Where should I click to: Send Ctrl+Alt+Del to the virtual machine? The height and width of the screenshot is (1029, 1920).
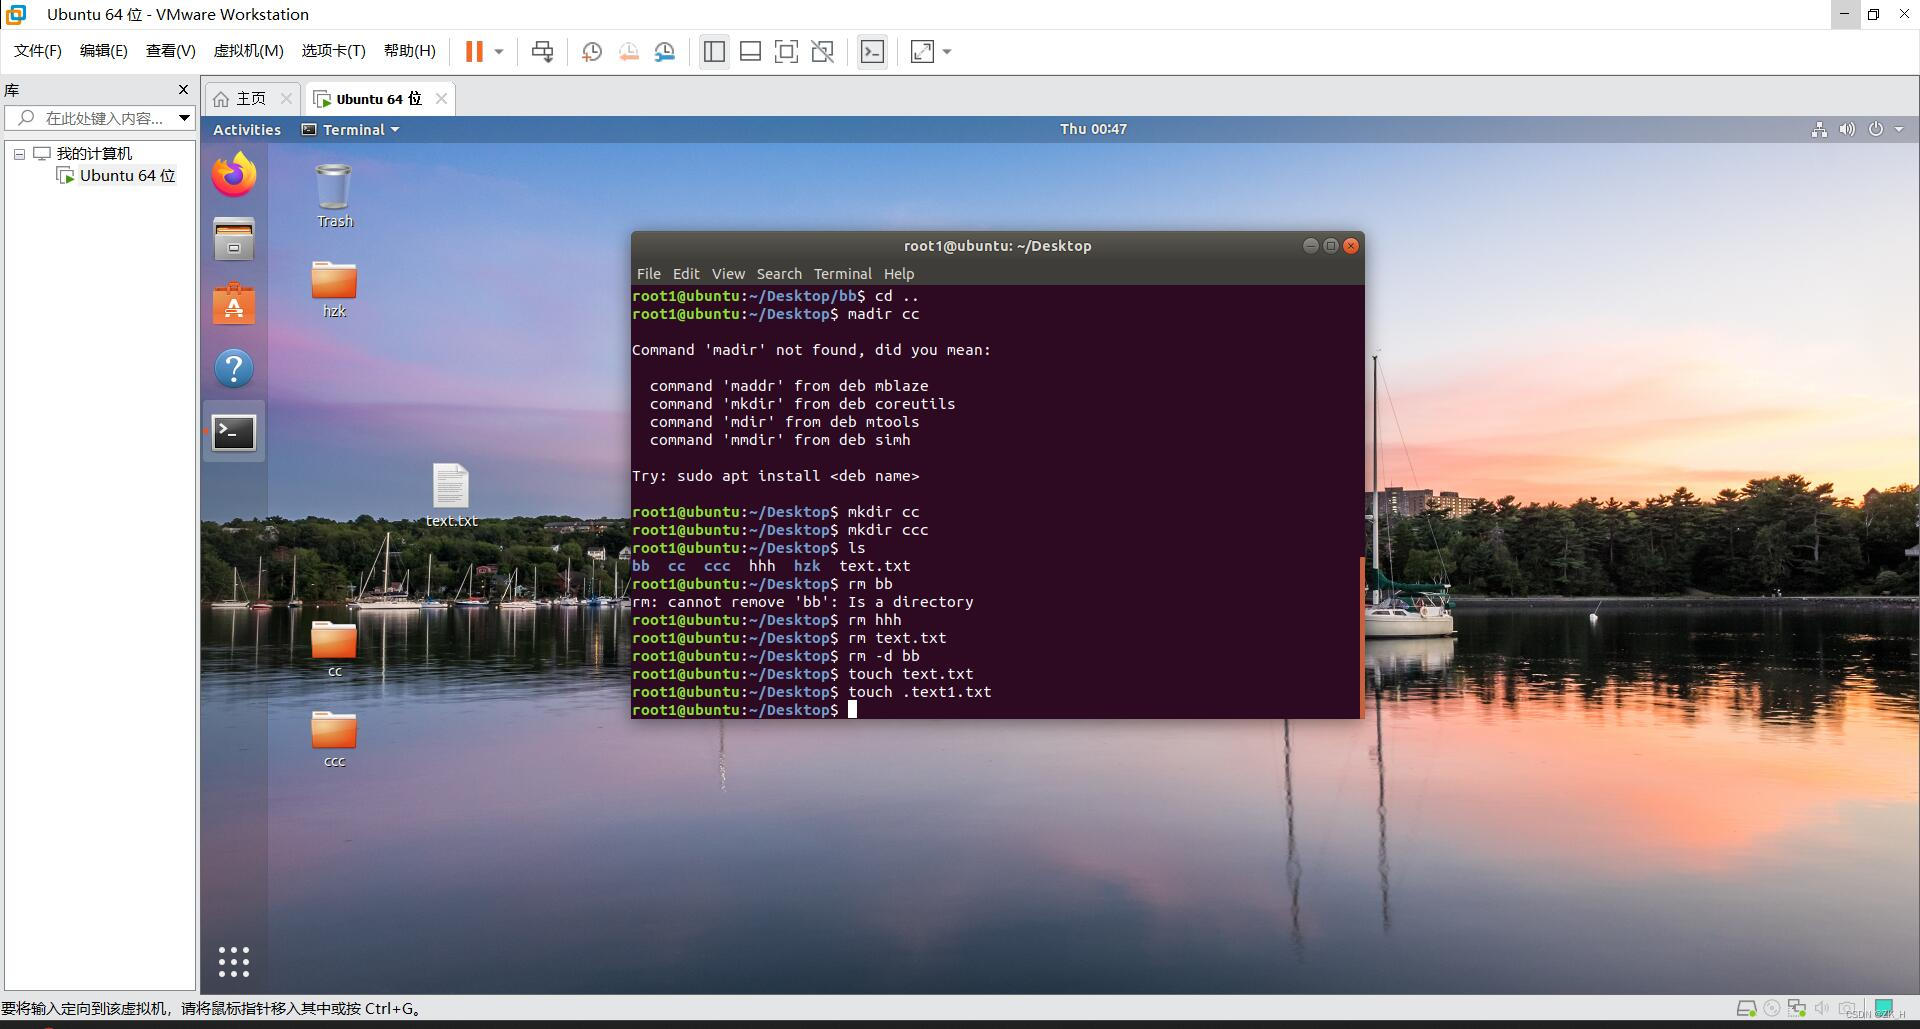(x=543, y=51)
